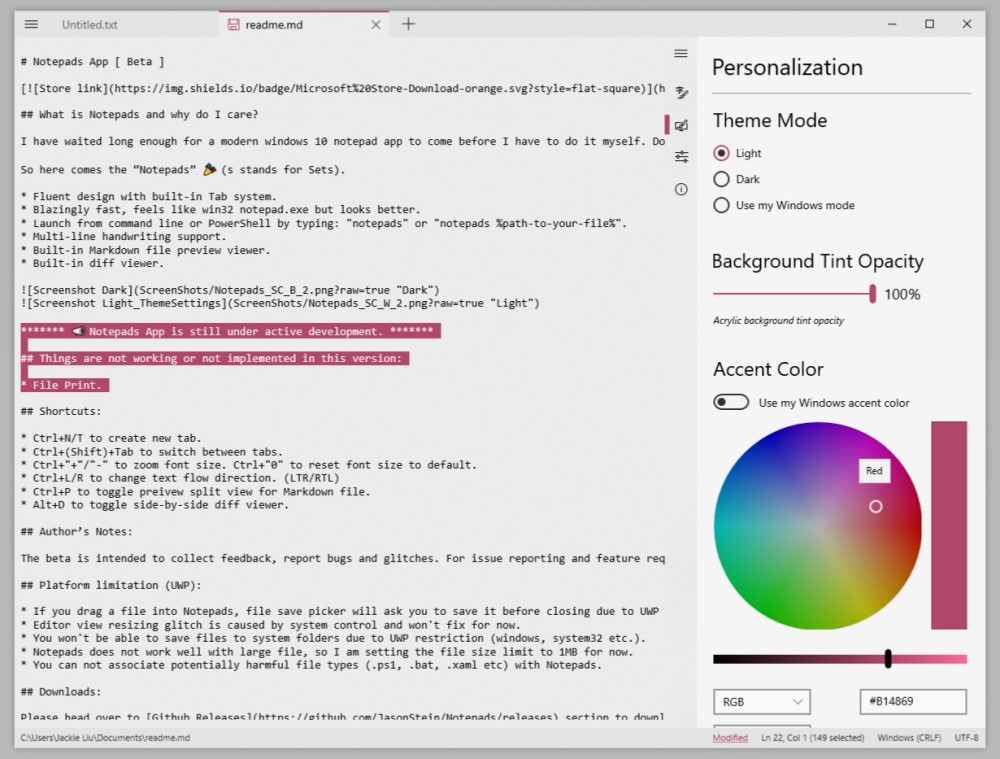Screen dimensions: 1000x759
Task: Click the accent color preview bar
Action: coord(949,525)
